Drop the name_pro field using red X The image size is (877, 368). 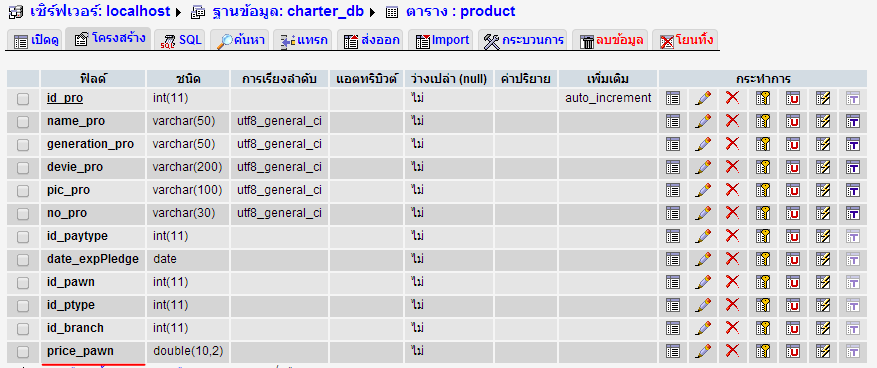[x=732, y=121]
